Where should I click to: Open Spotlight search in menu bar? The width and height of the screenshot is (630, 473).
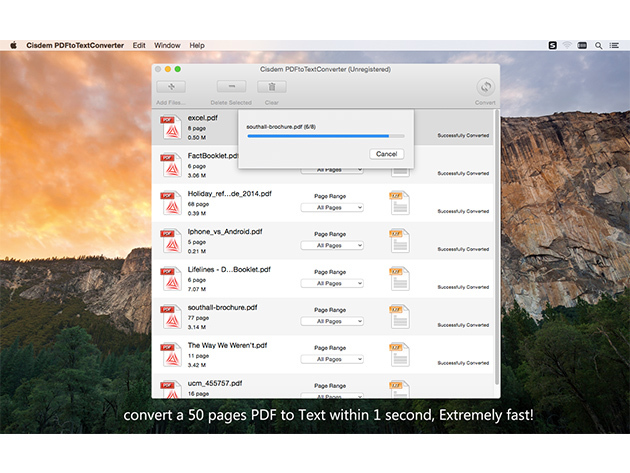tap(598, 45)
